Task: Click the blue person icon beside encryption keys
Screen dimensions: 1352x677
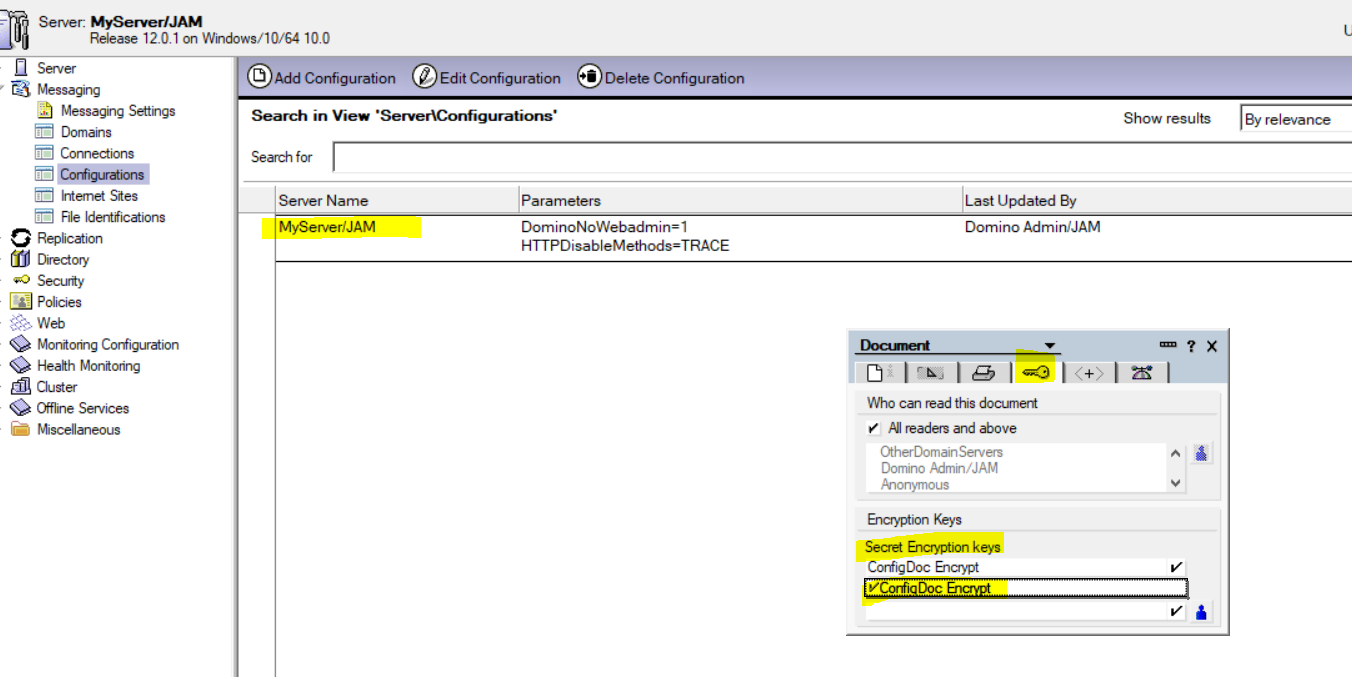Action: (1202, 612)
